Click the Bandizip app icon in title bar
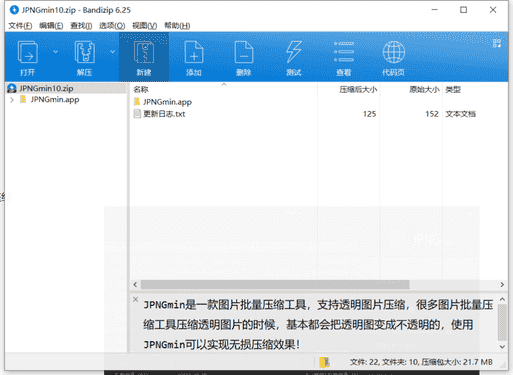 click(14, 10)
